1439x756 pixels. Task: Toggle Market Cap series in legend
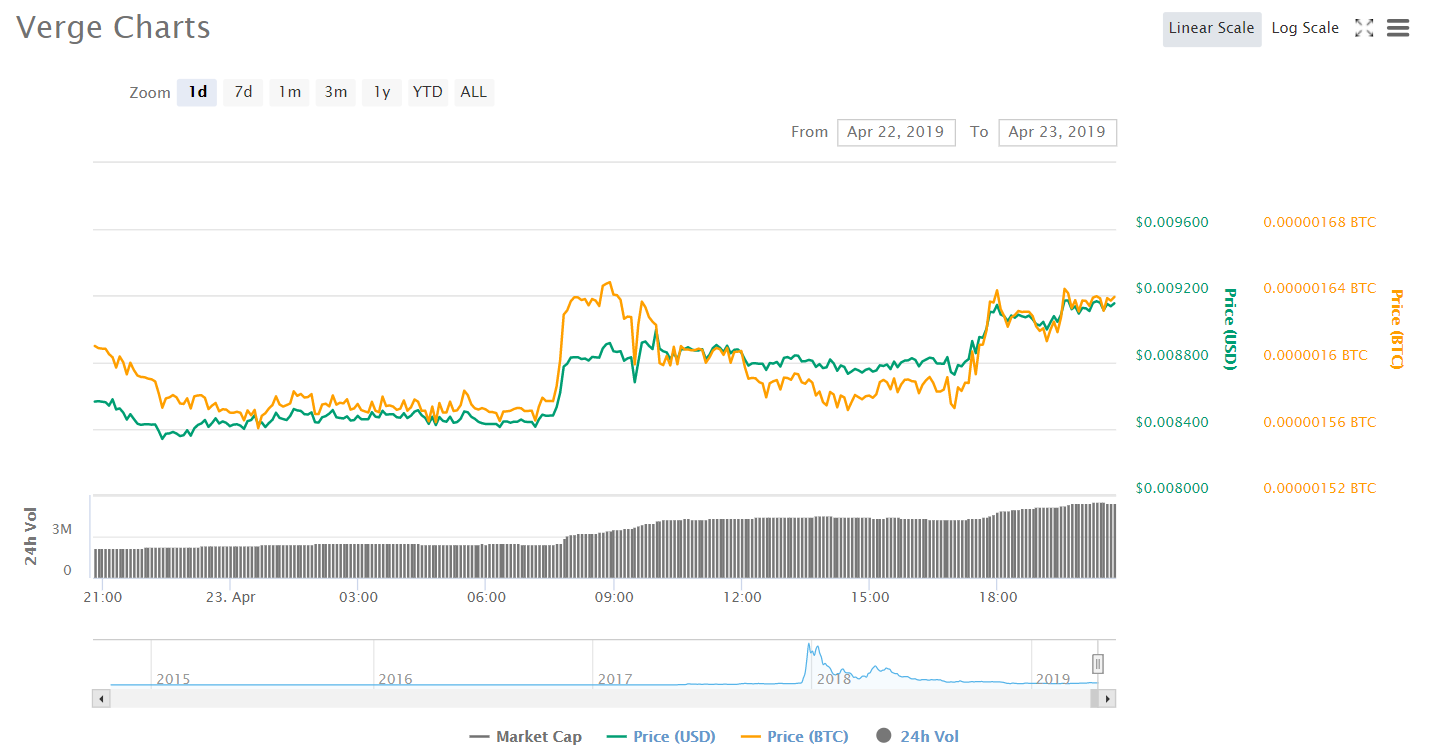pyautogui.click(x=525, y=737)
